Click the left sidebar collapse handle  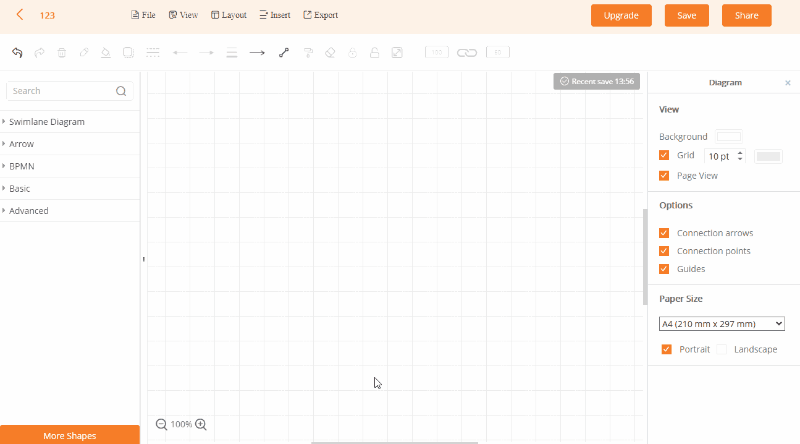[143, 259]
